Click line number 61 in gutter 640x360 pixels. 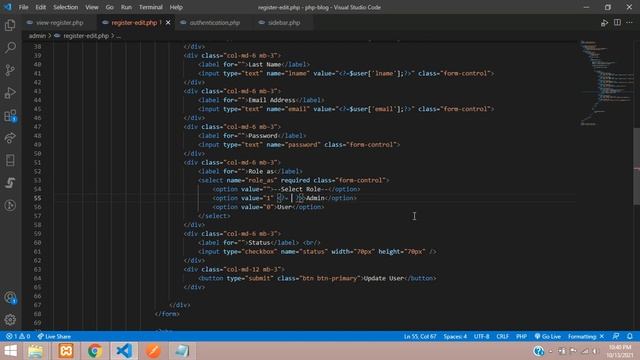click(38, 251)
